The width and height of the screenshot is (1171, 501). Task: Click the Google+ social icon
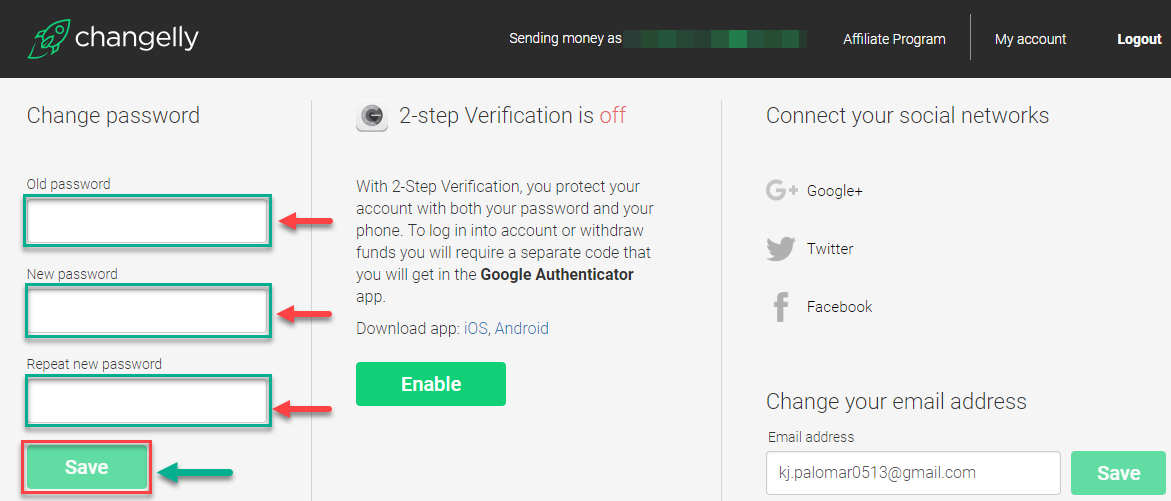tap(782, 191)
